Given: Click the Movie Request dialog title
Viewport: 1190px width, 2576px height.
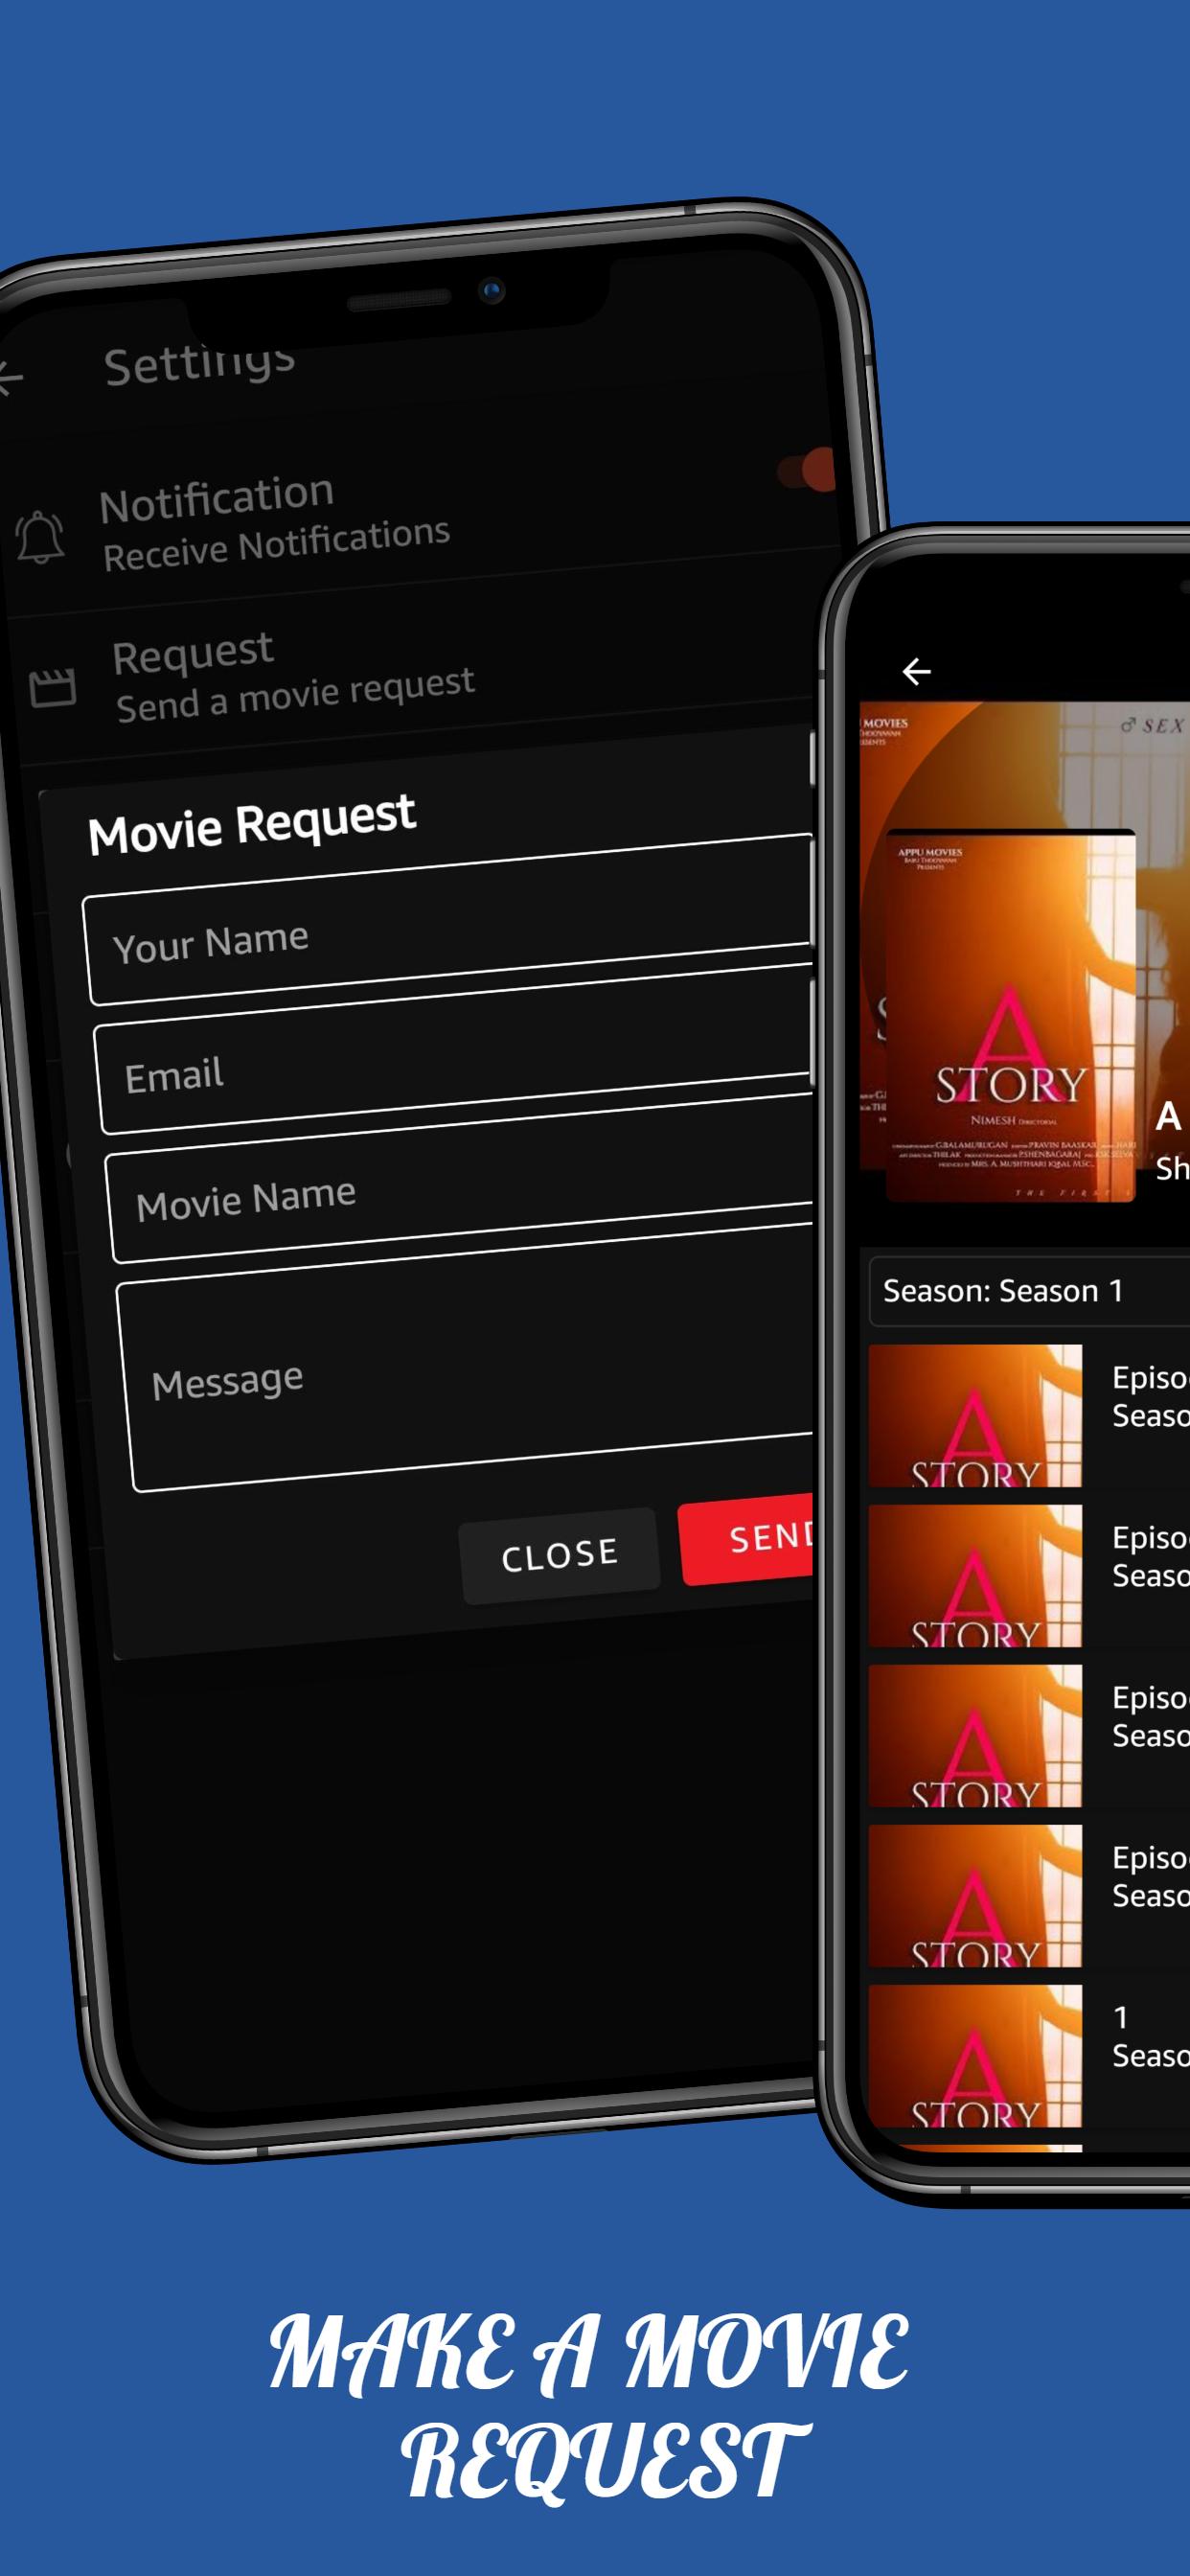Looking at the screenshot, I should tap(251, 824).
